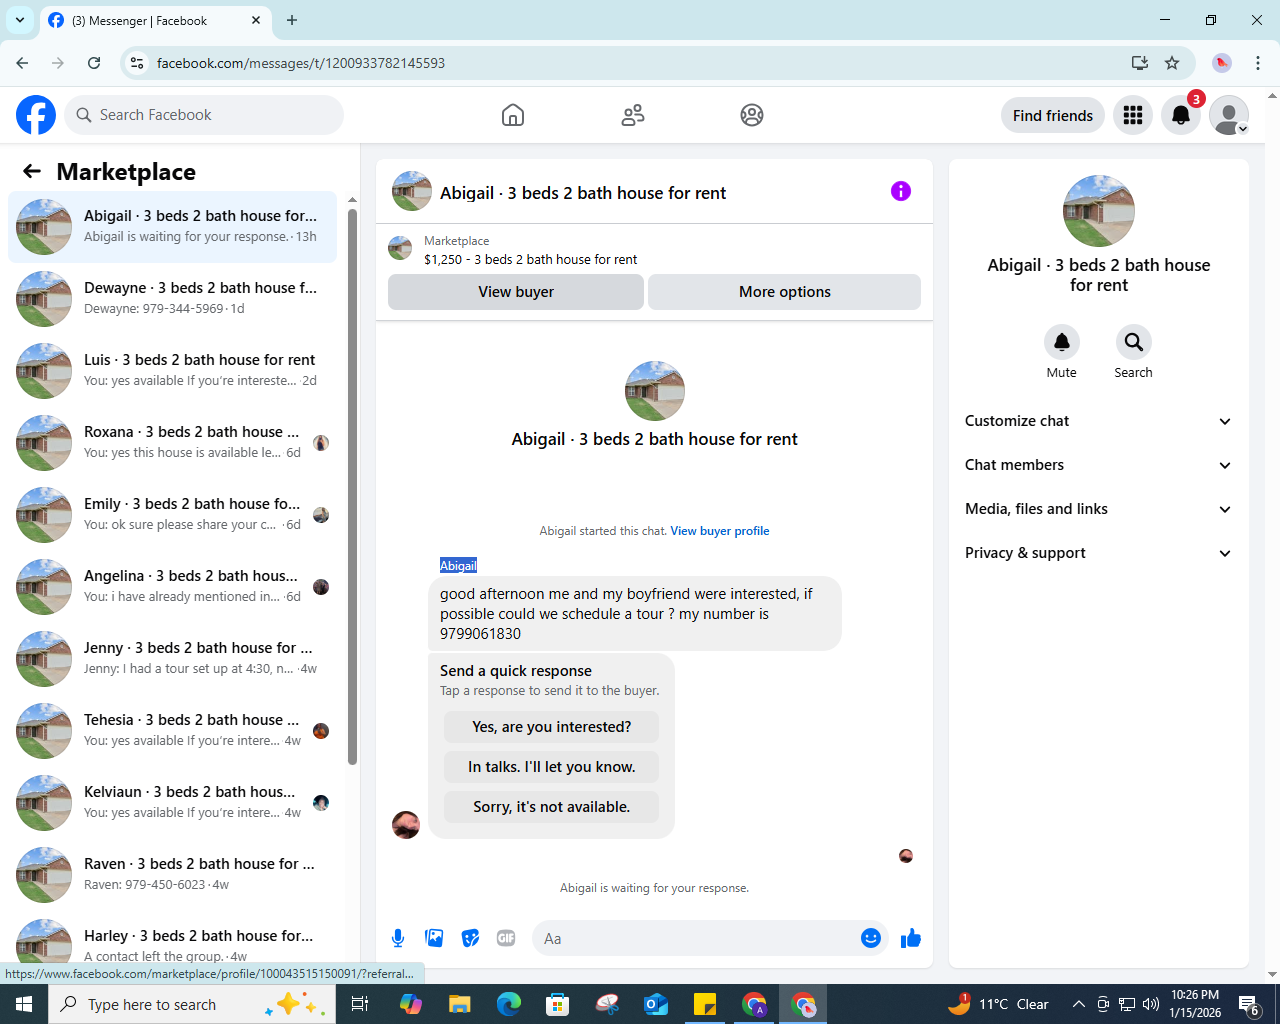1280x1024 pixels.
Task: Open the Groups icon in top navigation
Action: tap(752, 115)
